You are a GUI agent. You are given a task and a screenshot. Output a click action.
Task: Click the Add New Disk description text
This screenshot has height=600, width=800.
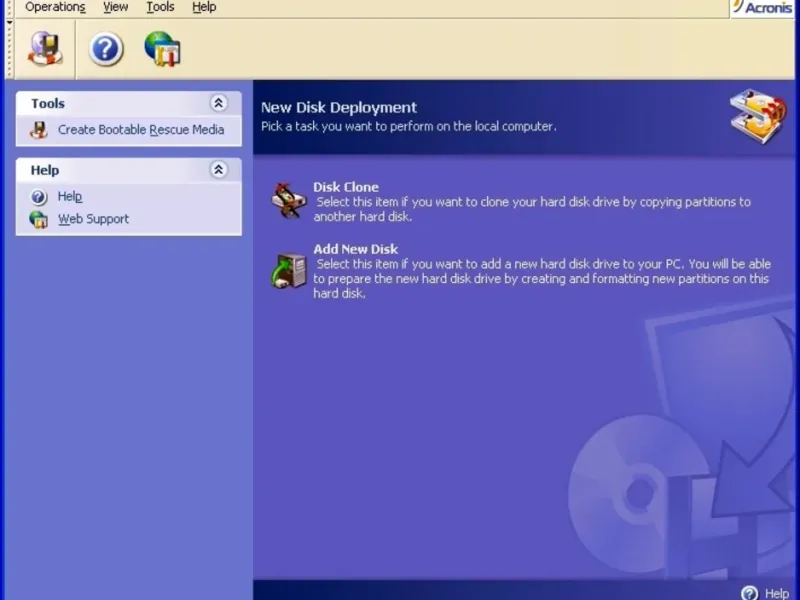pyautogui.click(x=542, y=279)
